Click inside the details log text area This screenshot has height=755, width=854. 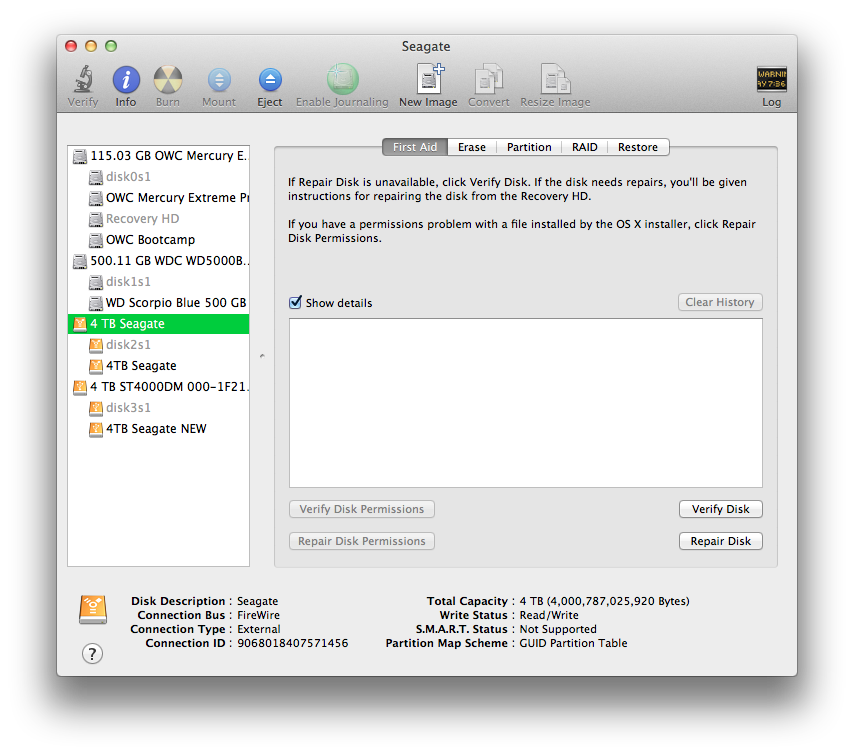[x=526, y=403]
